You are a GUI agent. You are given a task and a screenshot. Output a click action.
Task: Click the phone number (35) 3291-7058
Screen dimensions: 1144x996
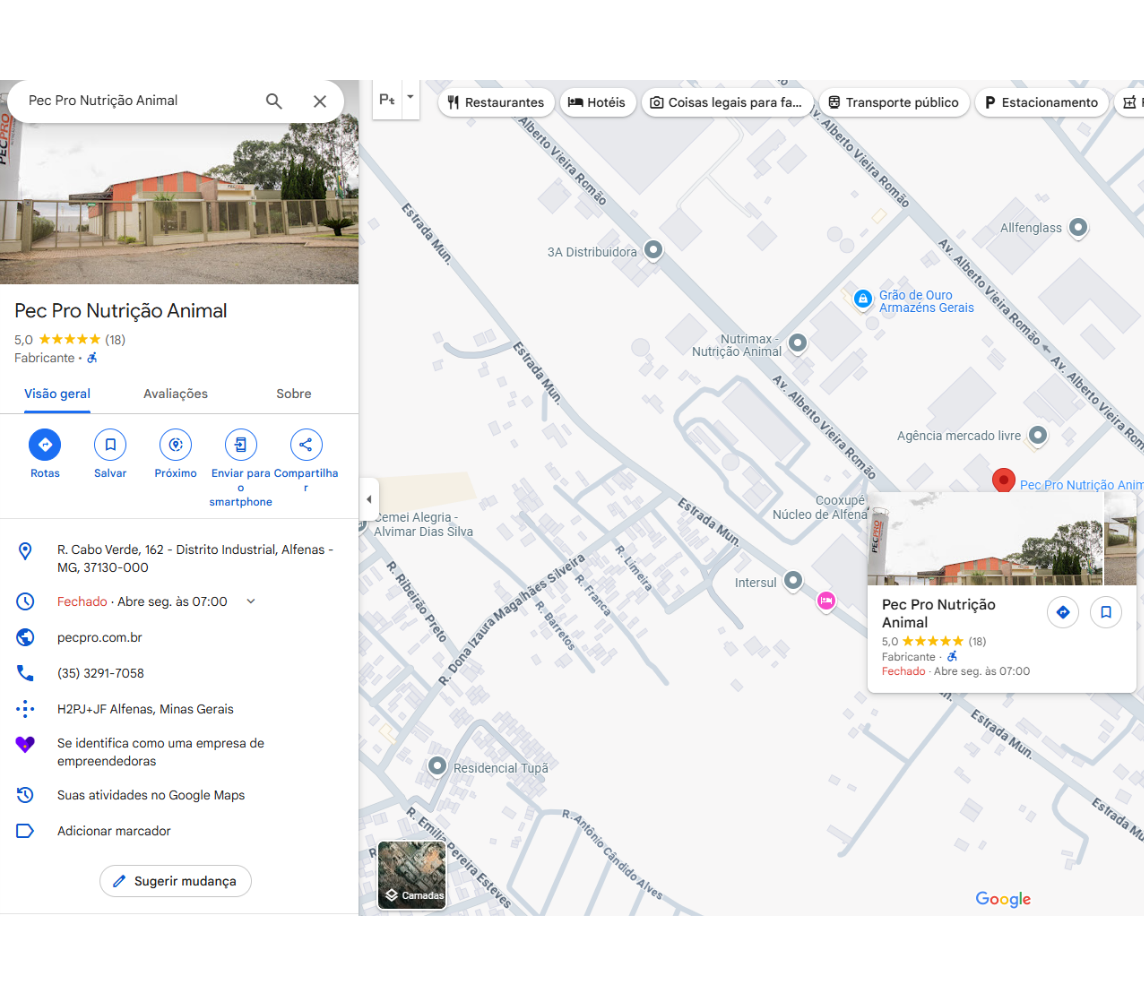click(101, 673)
